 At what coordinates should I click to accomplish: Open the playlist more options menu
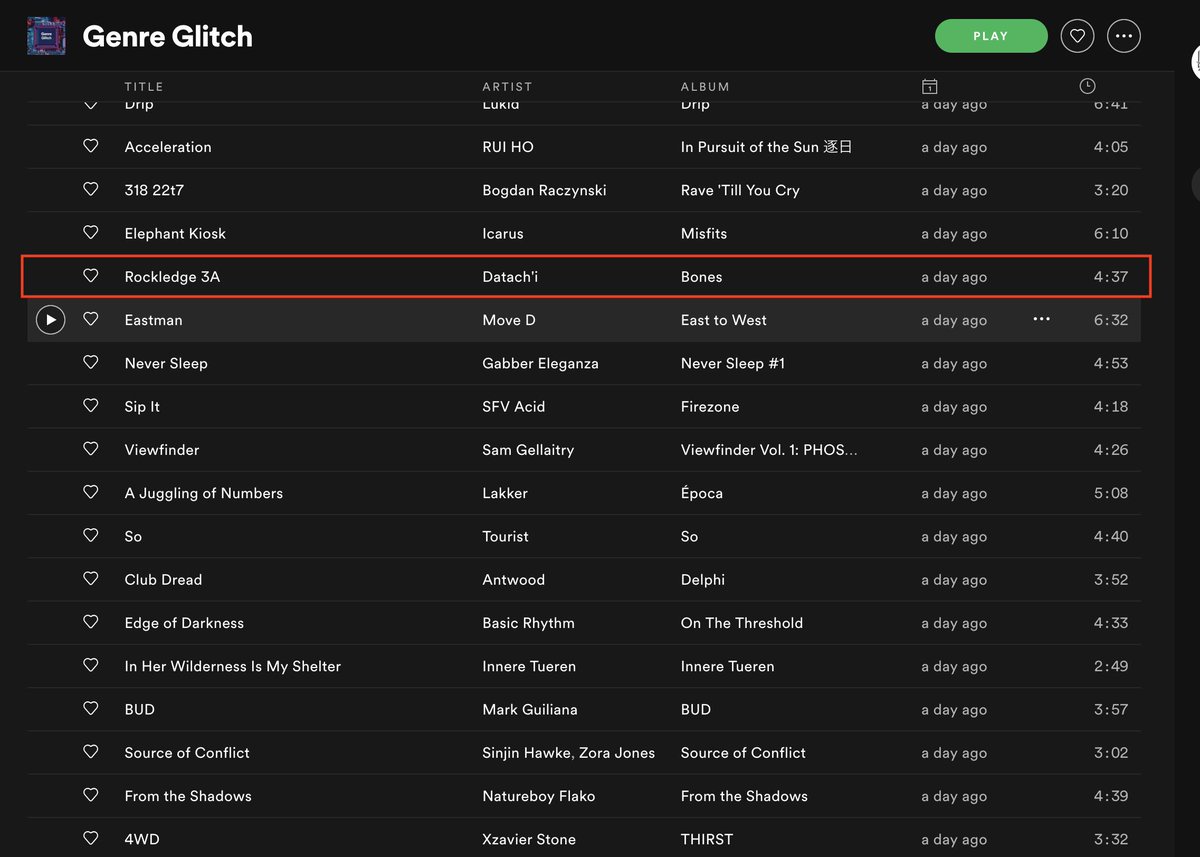click(1124, 36)
